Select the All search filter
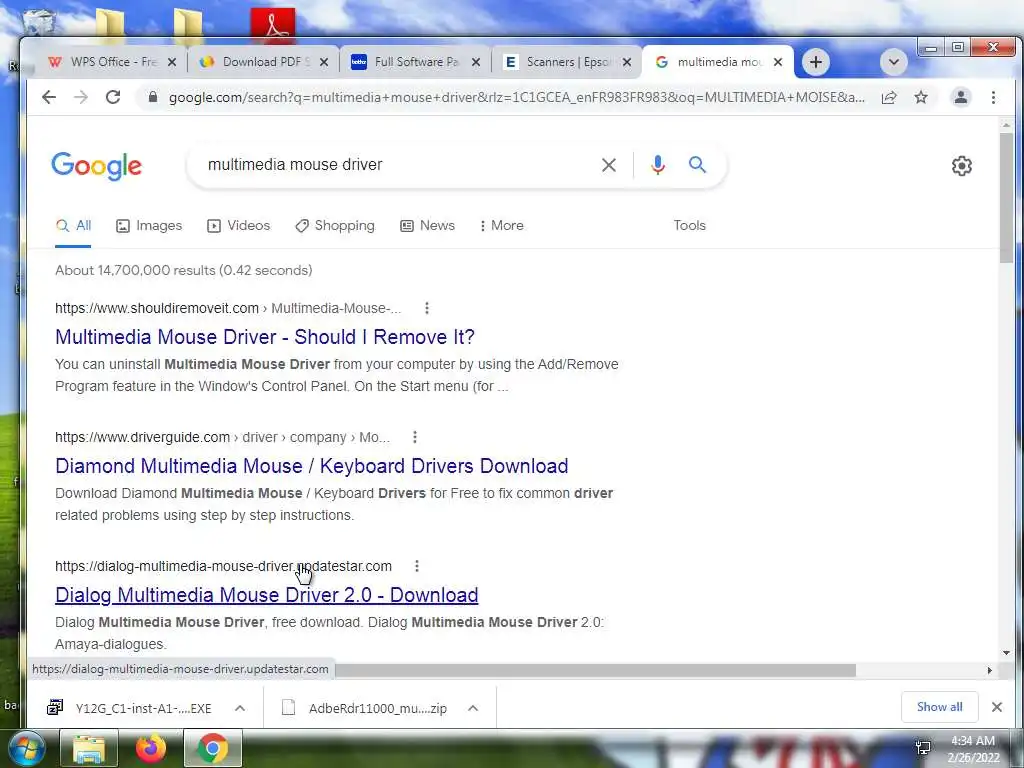Image resolution: width=1024 pixels, height=768 pixels. click(73, 226)
